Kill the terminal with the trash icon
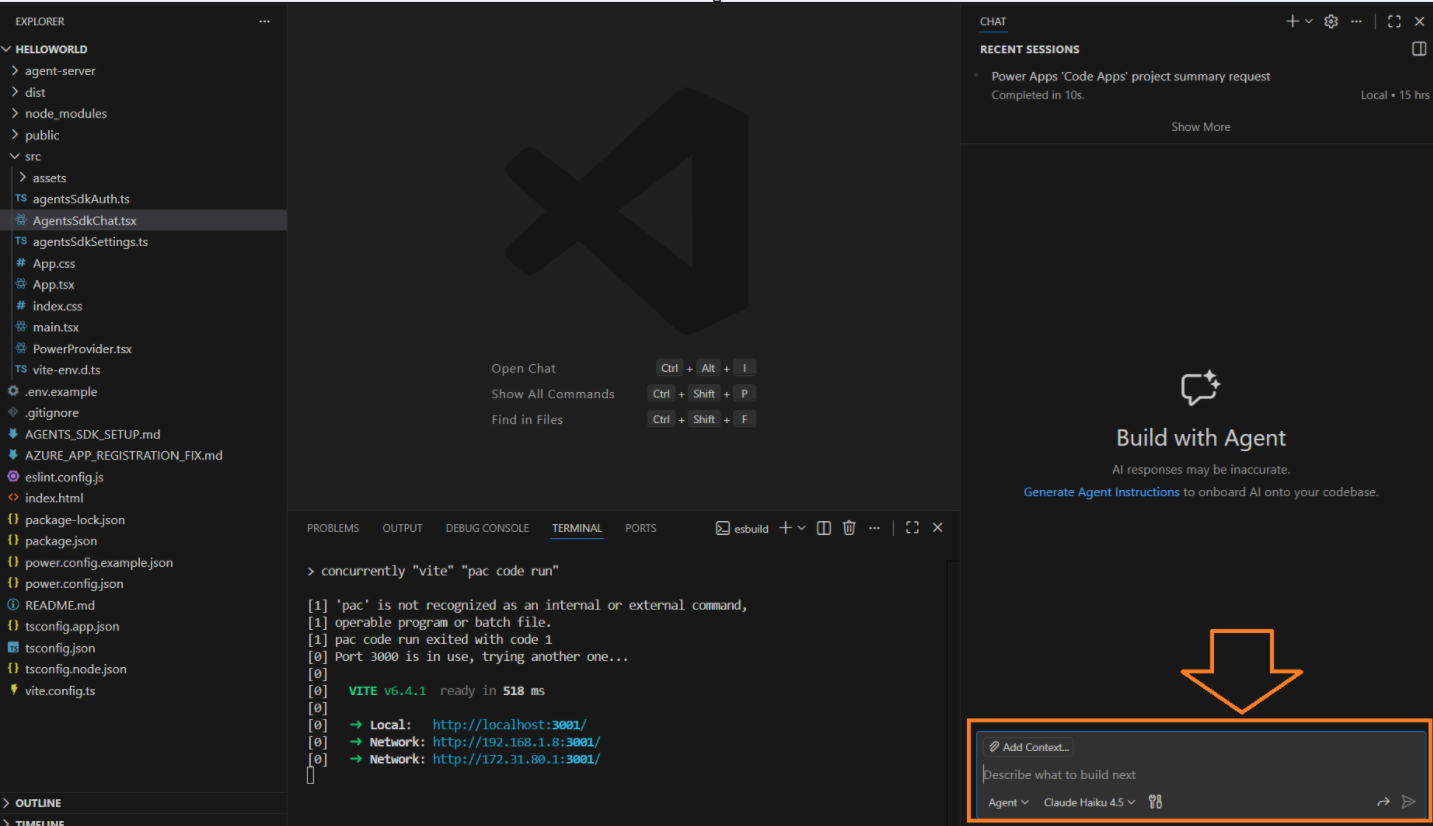The width and height of the screenshot is (1433, 826). (x=848, y=527)
